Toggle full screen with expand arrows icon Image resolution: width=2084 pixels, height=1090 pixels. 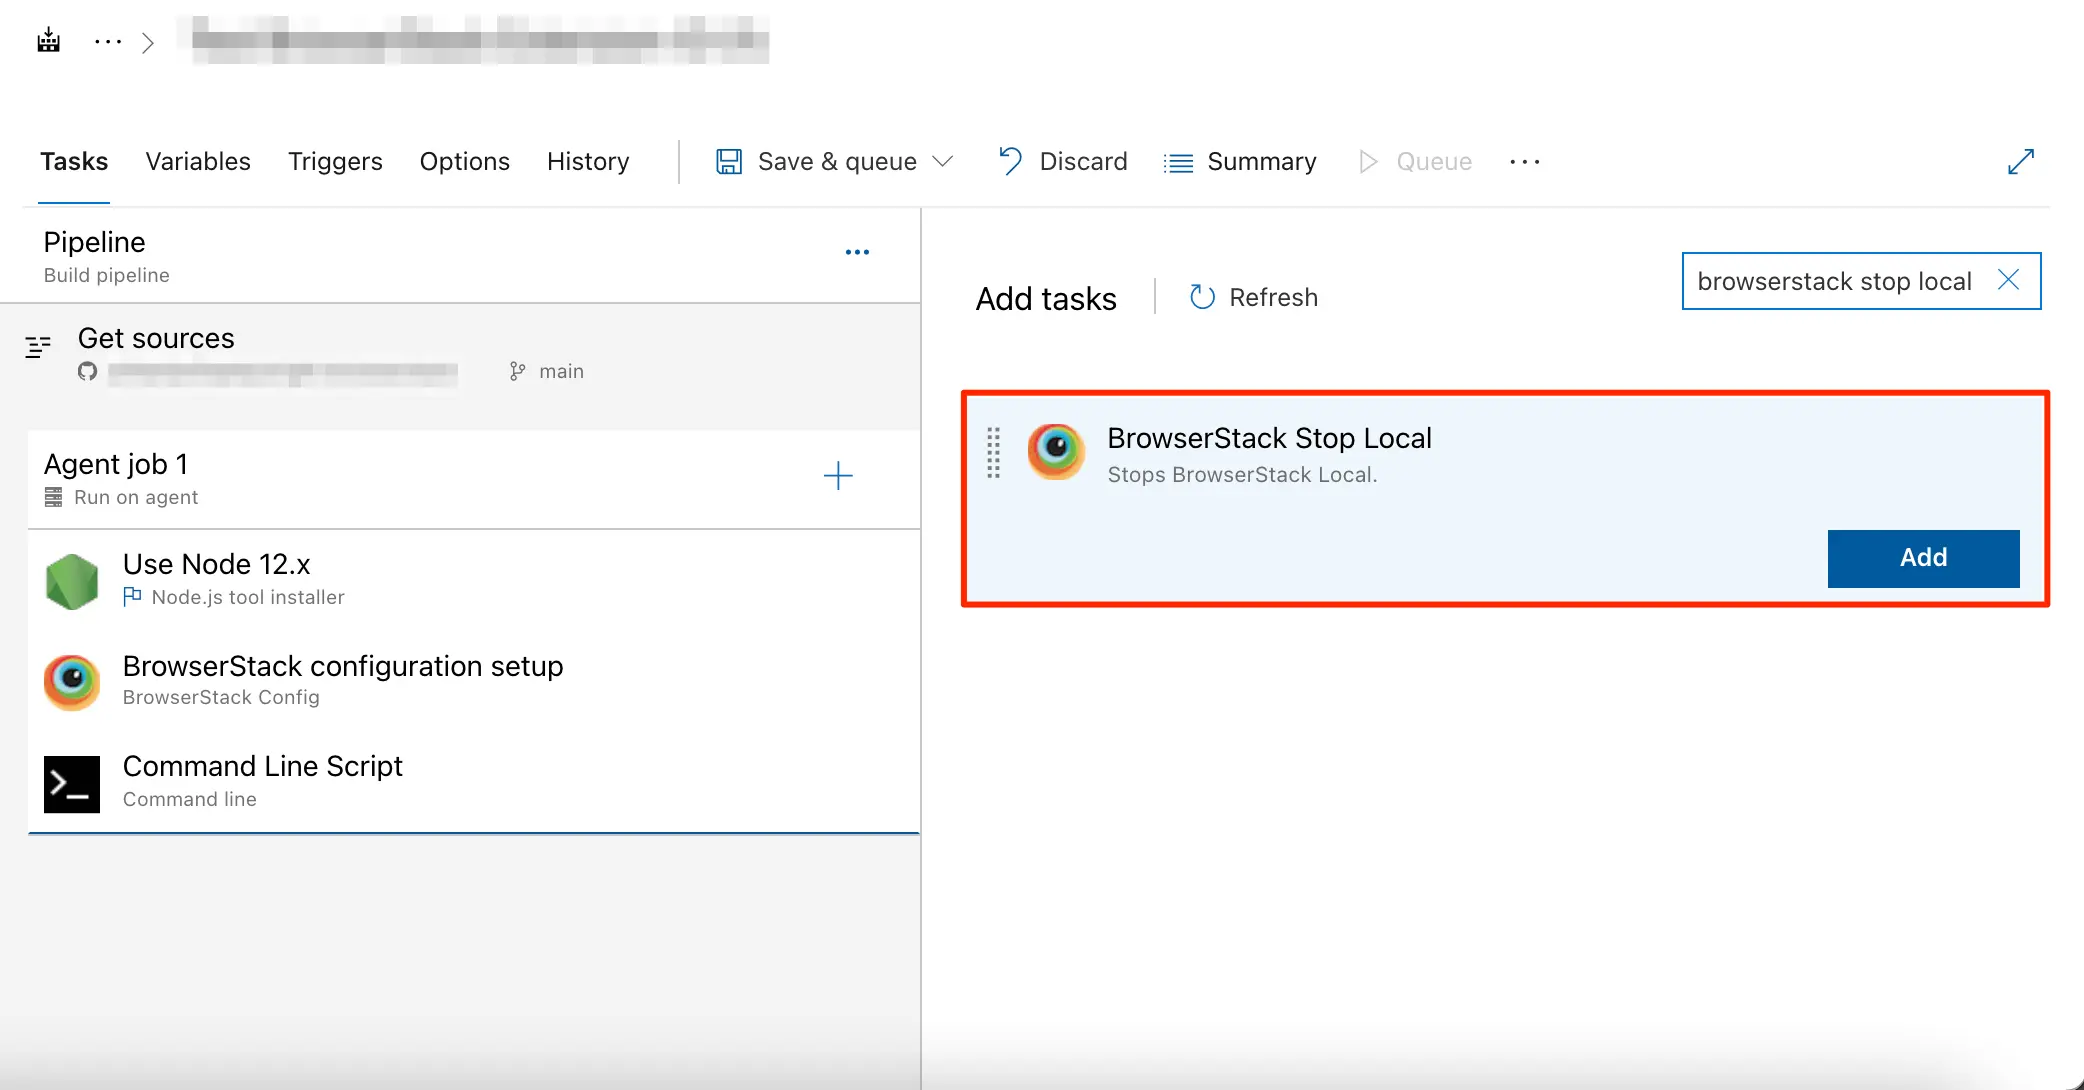2020,162
